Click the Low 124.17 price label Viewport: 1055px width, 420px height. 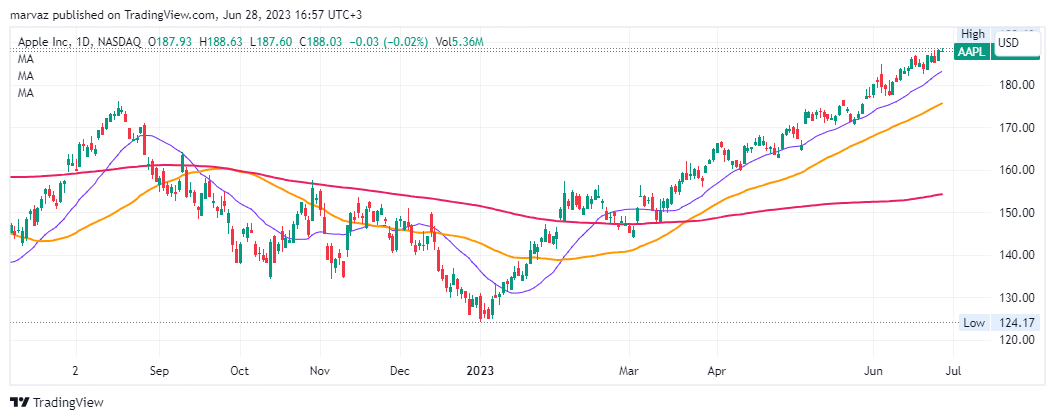pos(998,323)
